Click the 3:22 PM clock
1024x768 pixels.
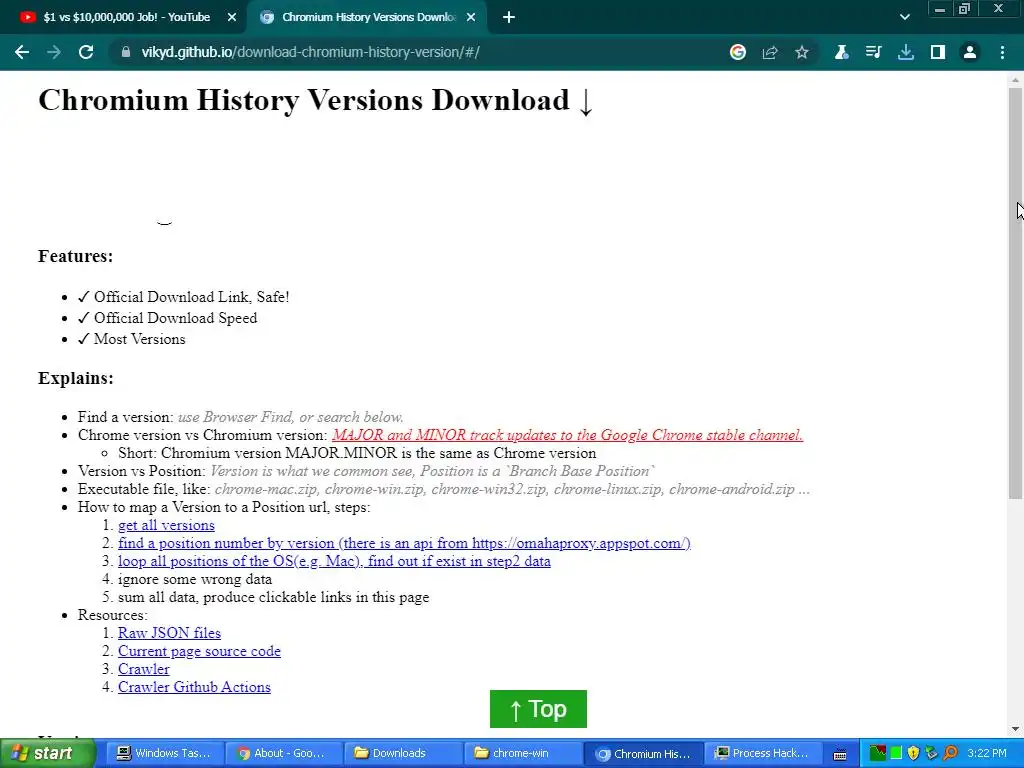[987, 753]
